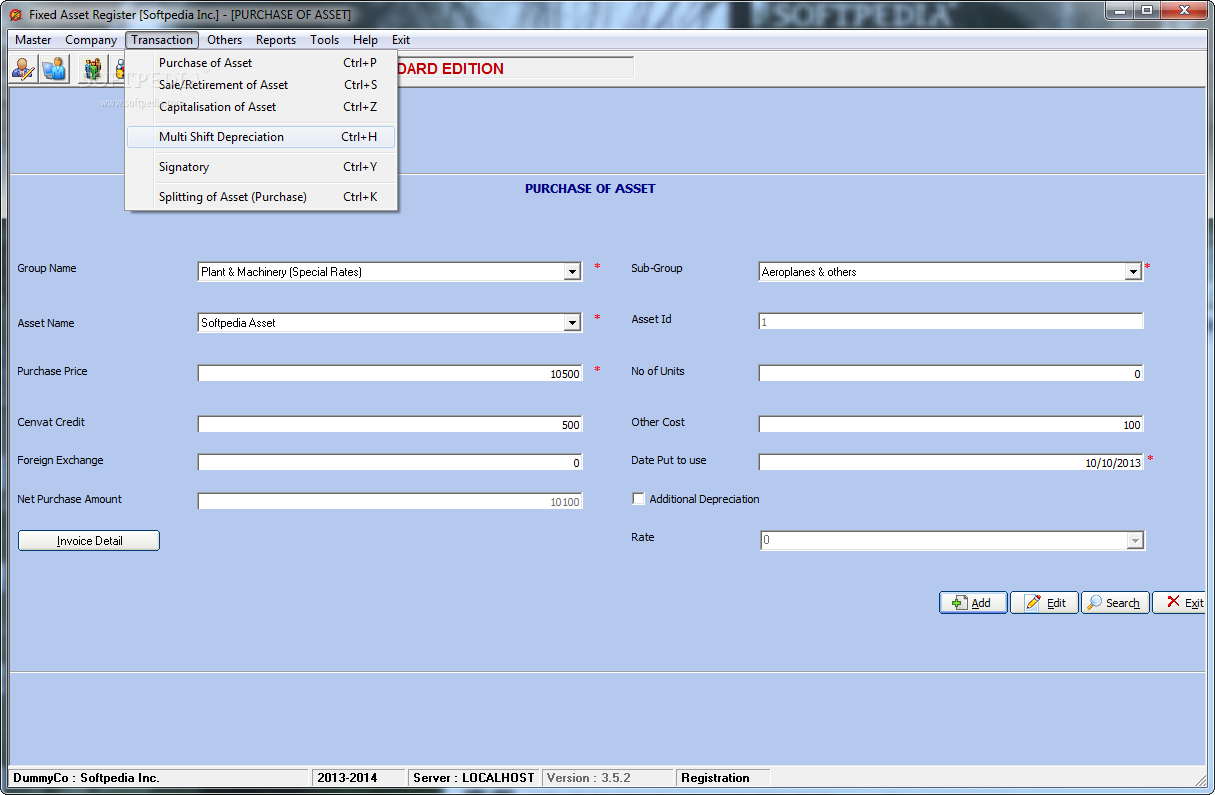The height and width of the screenshot is (795, 1215).
Task: Choose Purchase of Asset from the menu
Action: click(262, 63)
